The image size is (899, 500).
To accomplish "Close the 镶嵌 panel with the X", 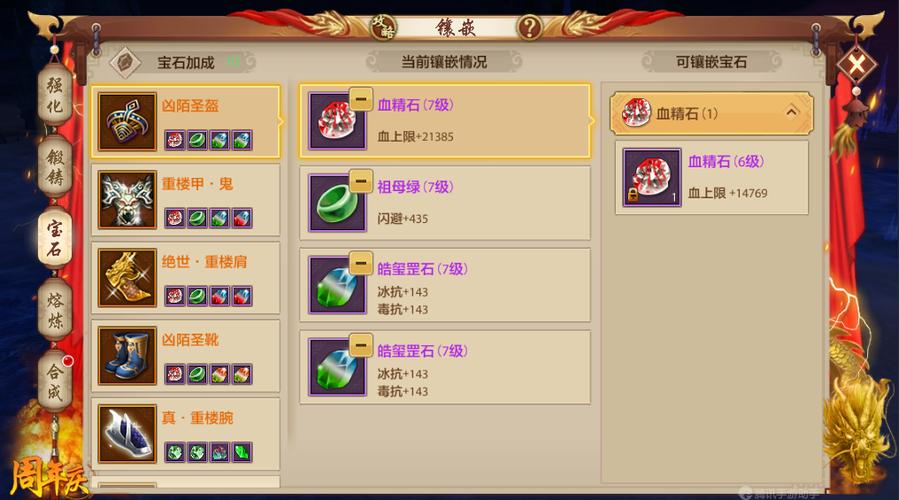I will [x=856, y=64].
